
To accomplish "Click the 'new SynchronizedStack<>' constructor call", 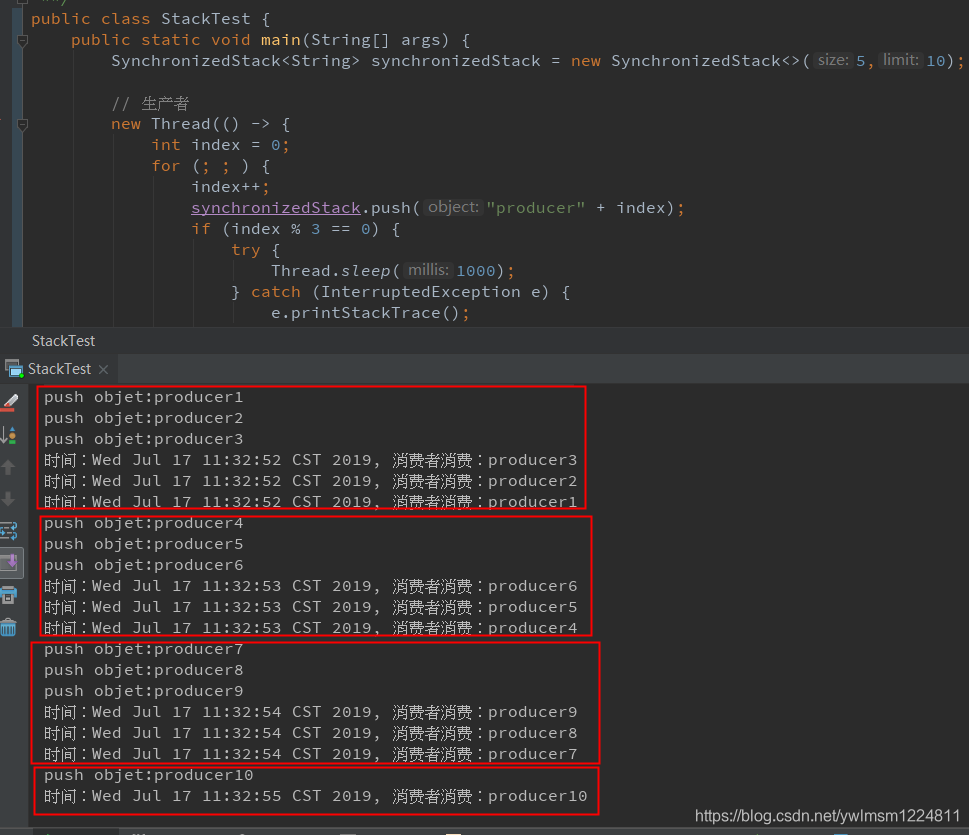I will (x=685, y=61).
